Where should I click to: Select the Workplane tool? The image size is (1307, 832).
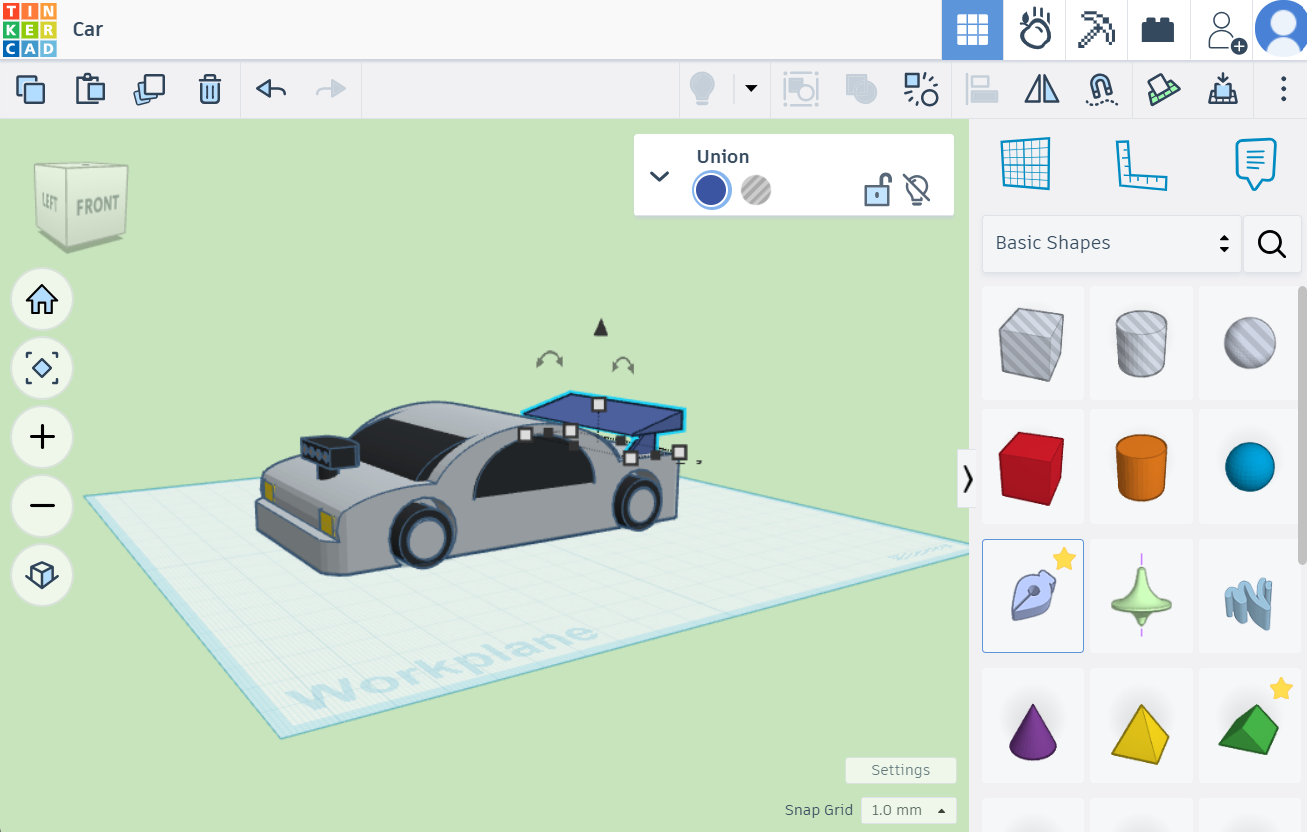[1026, 164]
